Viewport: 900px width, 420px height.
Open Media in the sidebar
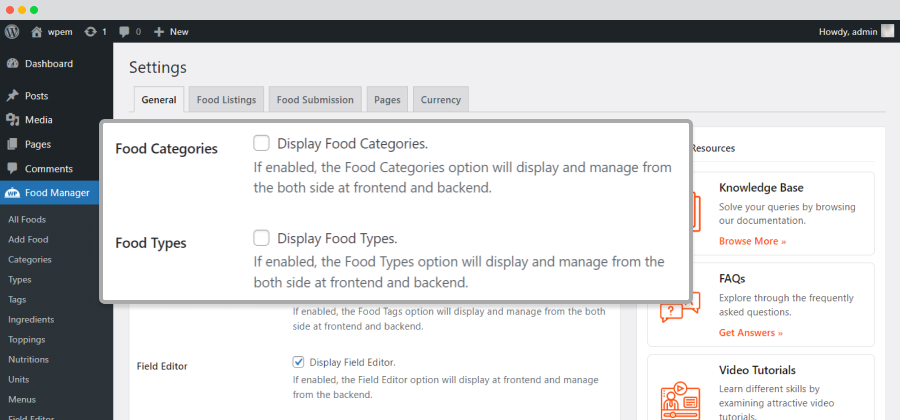(x=38, y=120)
